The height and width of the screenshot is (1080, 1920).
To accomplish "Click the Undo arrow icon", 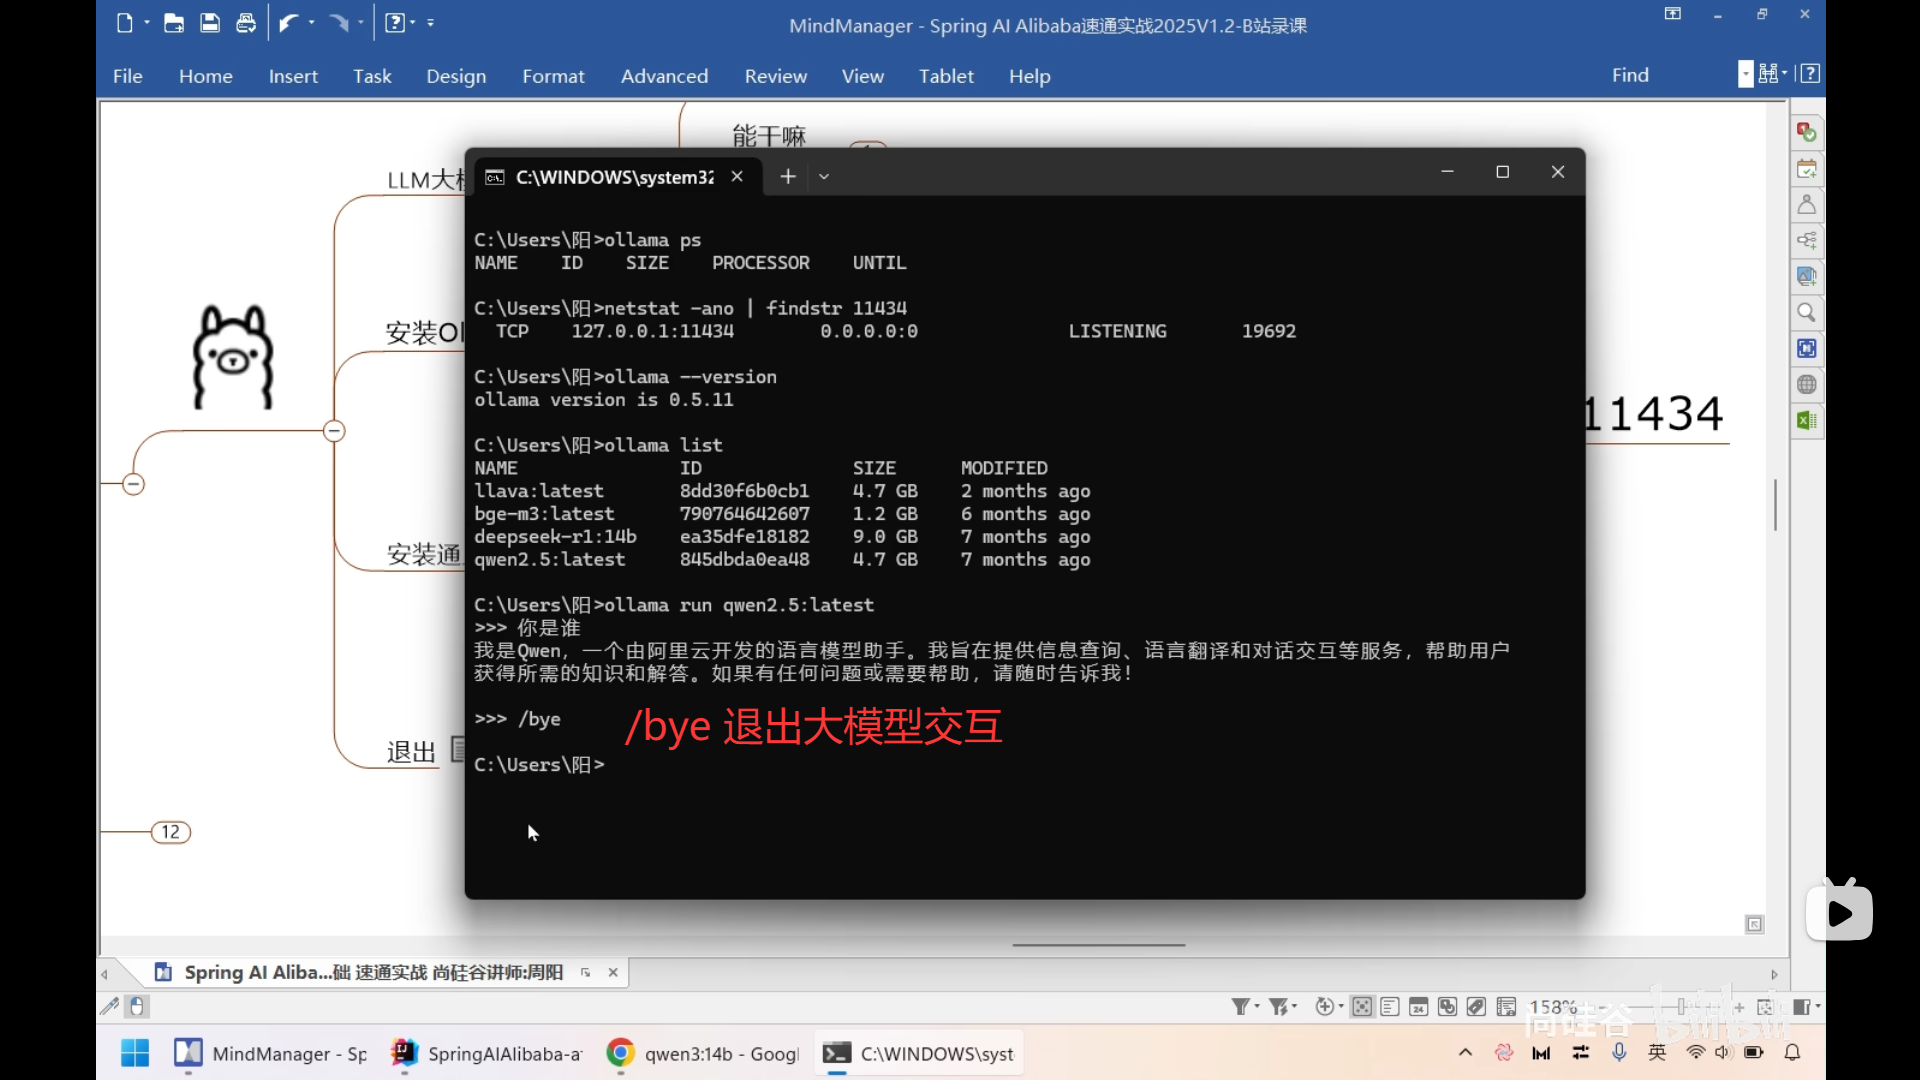I will [x=288, y=23].
